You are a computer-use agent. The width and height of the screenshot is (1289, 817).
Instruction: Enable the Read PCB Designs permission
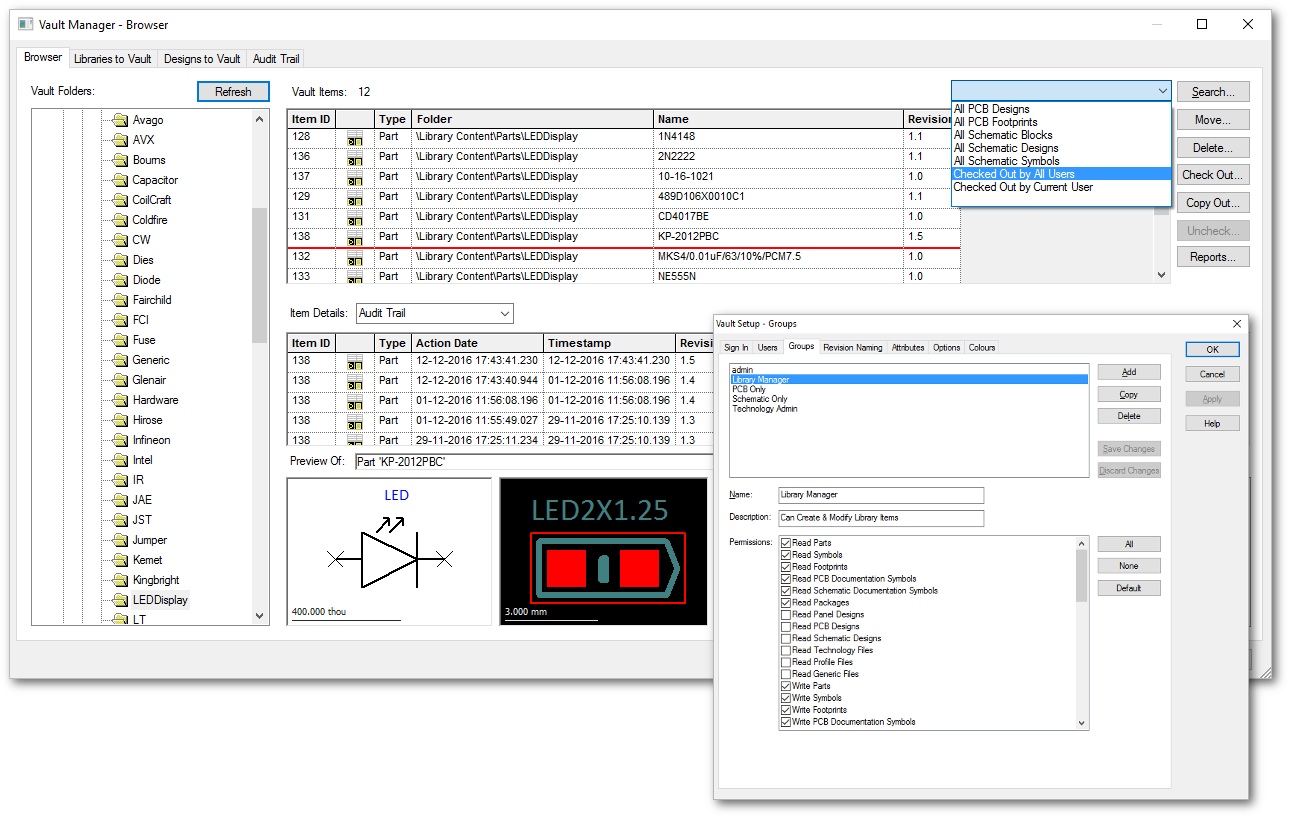click(786, 627)
